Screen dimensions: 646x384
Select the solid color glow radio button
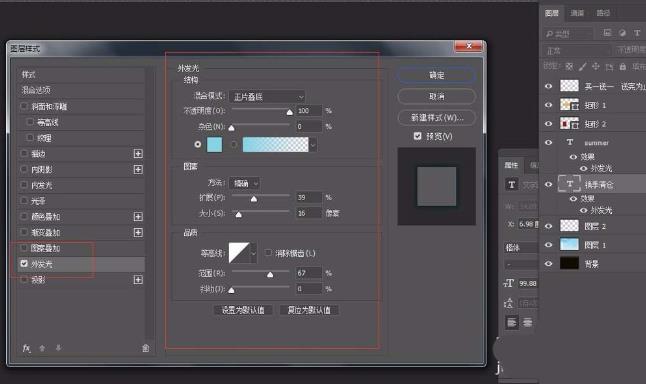coord(198,144)
